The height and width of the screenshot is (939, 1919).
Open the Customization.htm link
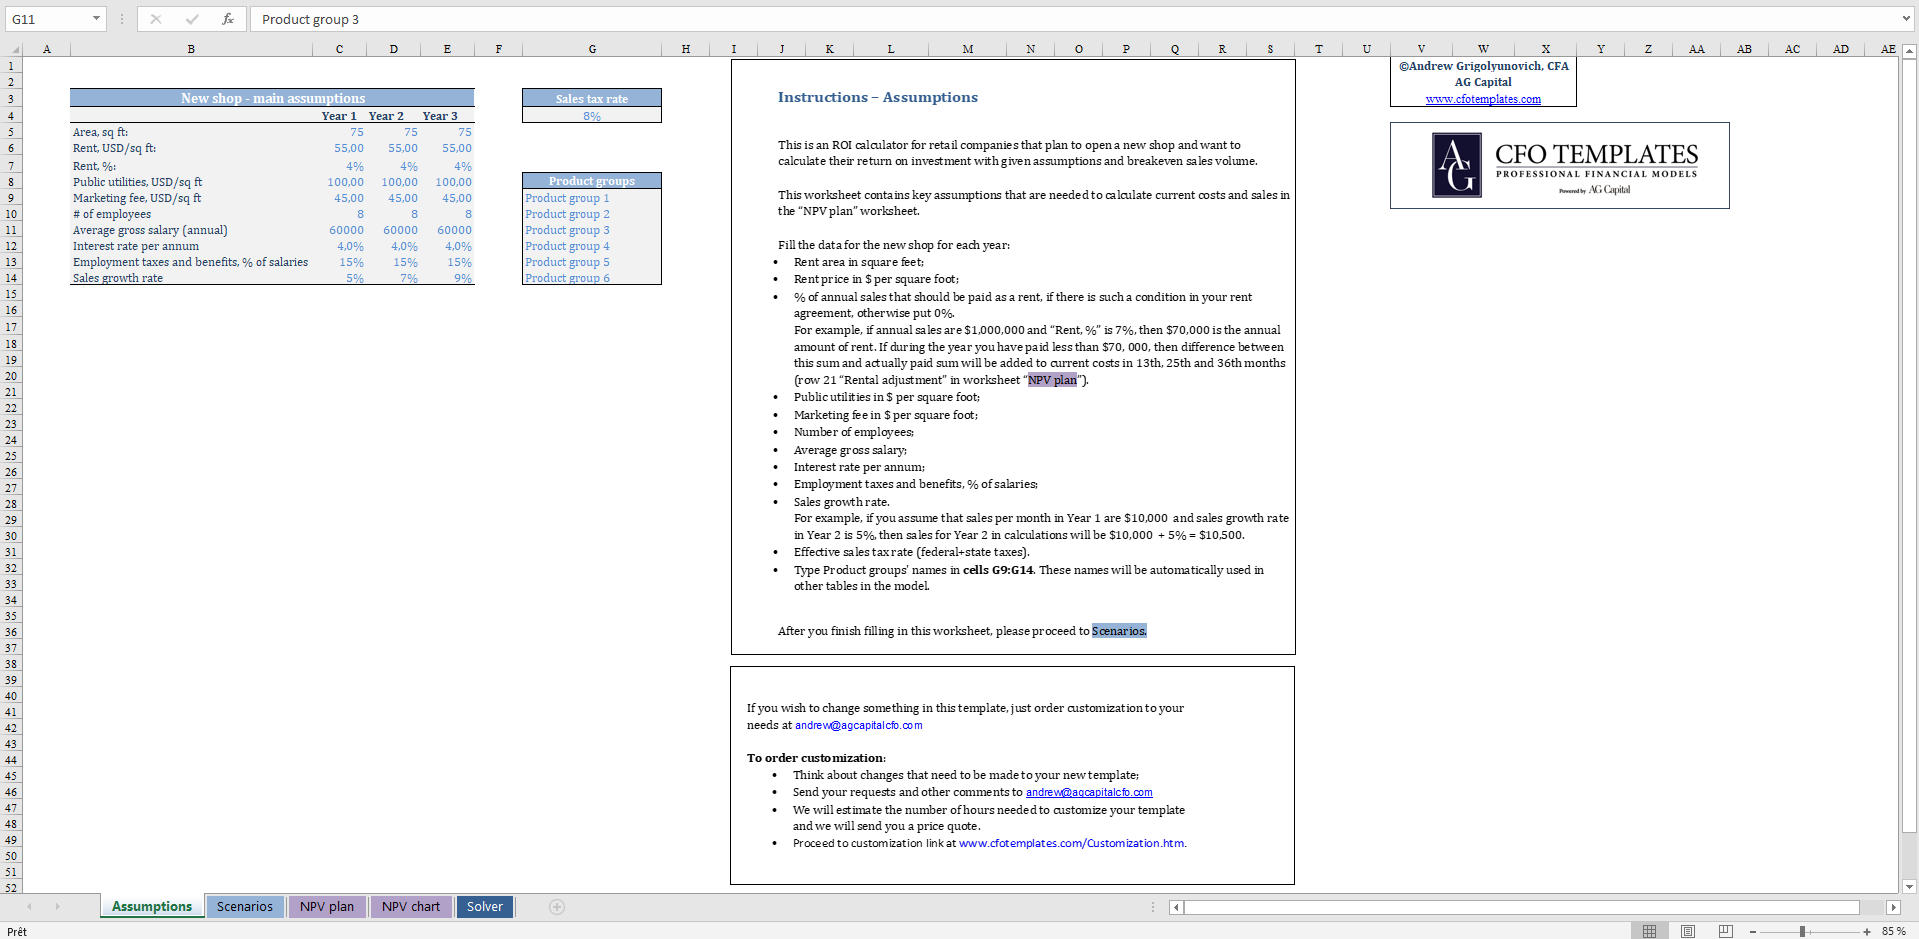coord(1072,844)
